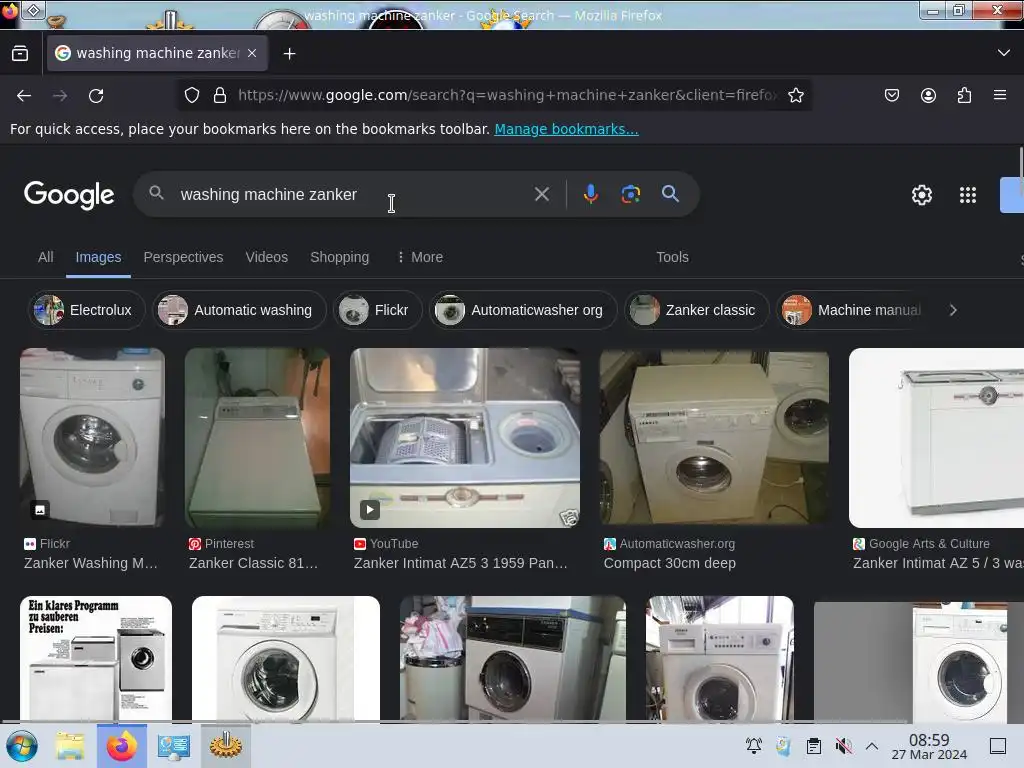List all tabs dropdown arrow
This screenshot has height=768, width=1024.
coord(1004,53)
